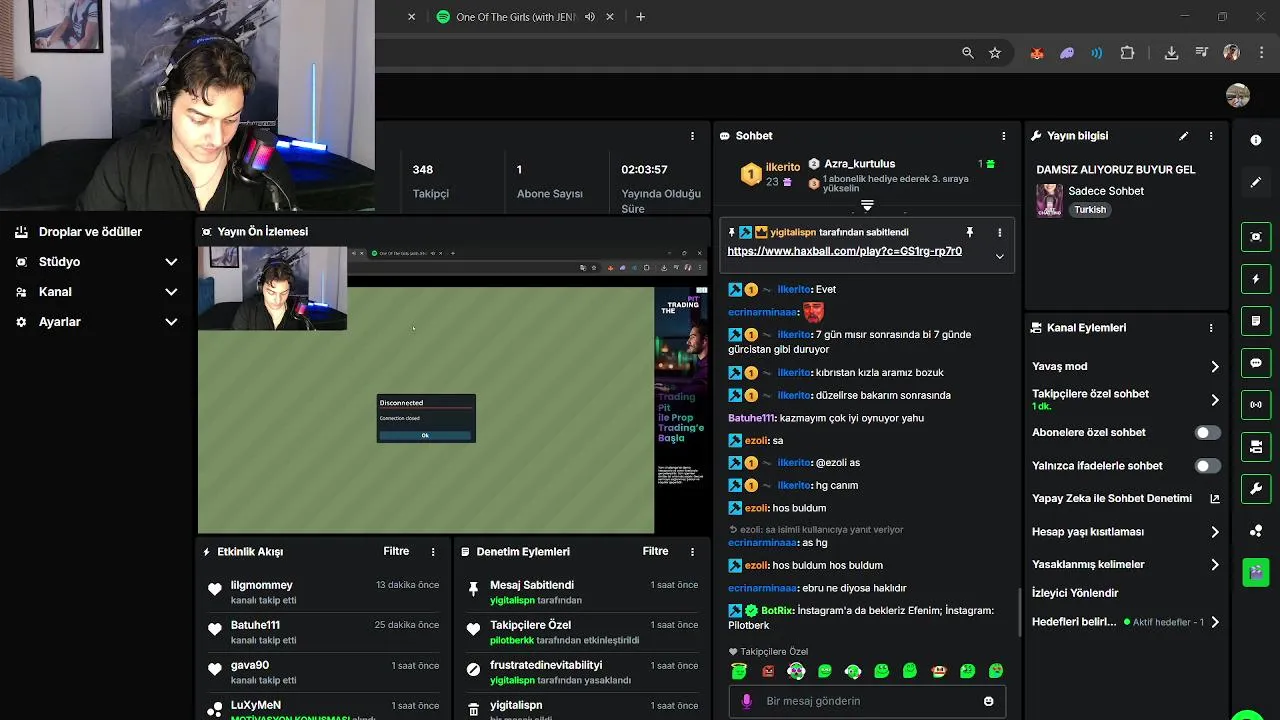Viewport: 1280px width, 720px height.
Task: Click username liigmommey in activity feed
Action: coord(262,585)
